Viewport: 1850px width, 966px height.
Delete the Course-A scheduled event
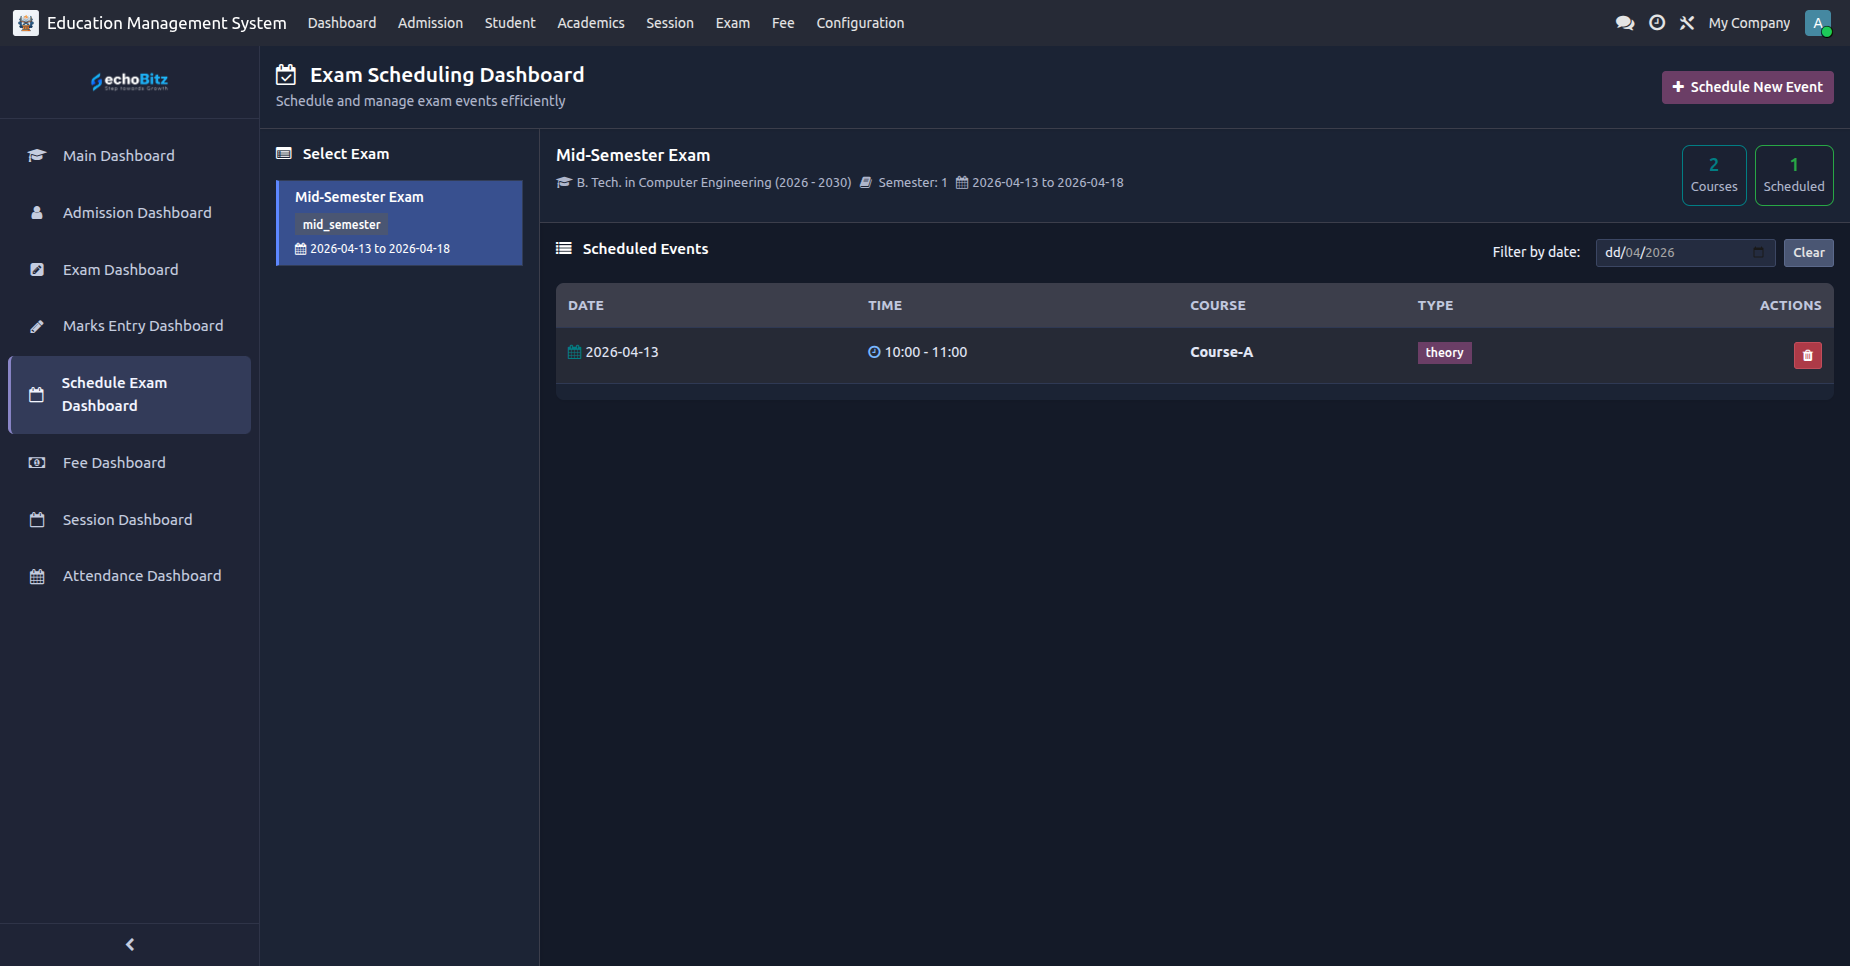(1807, 355)
